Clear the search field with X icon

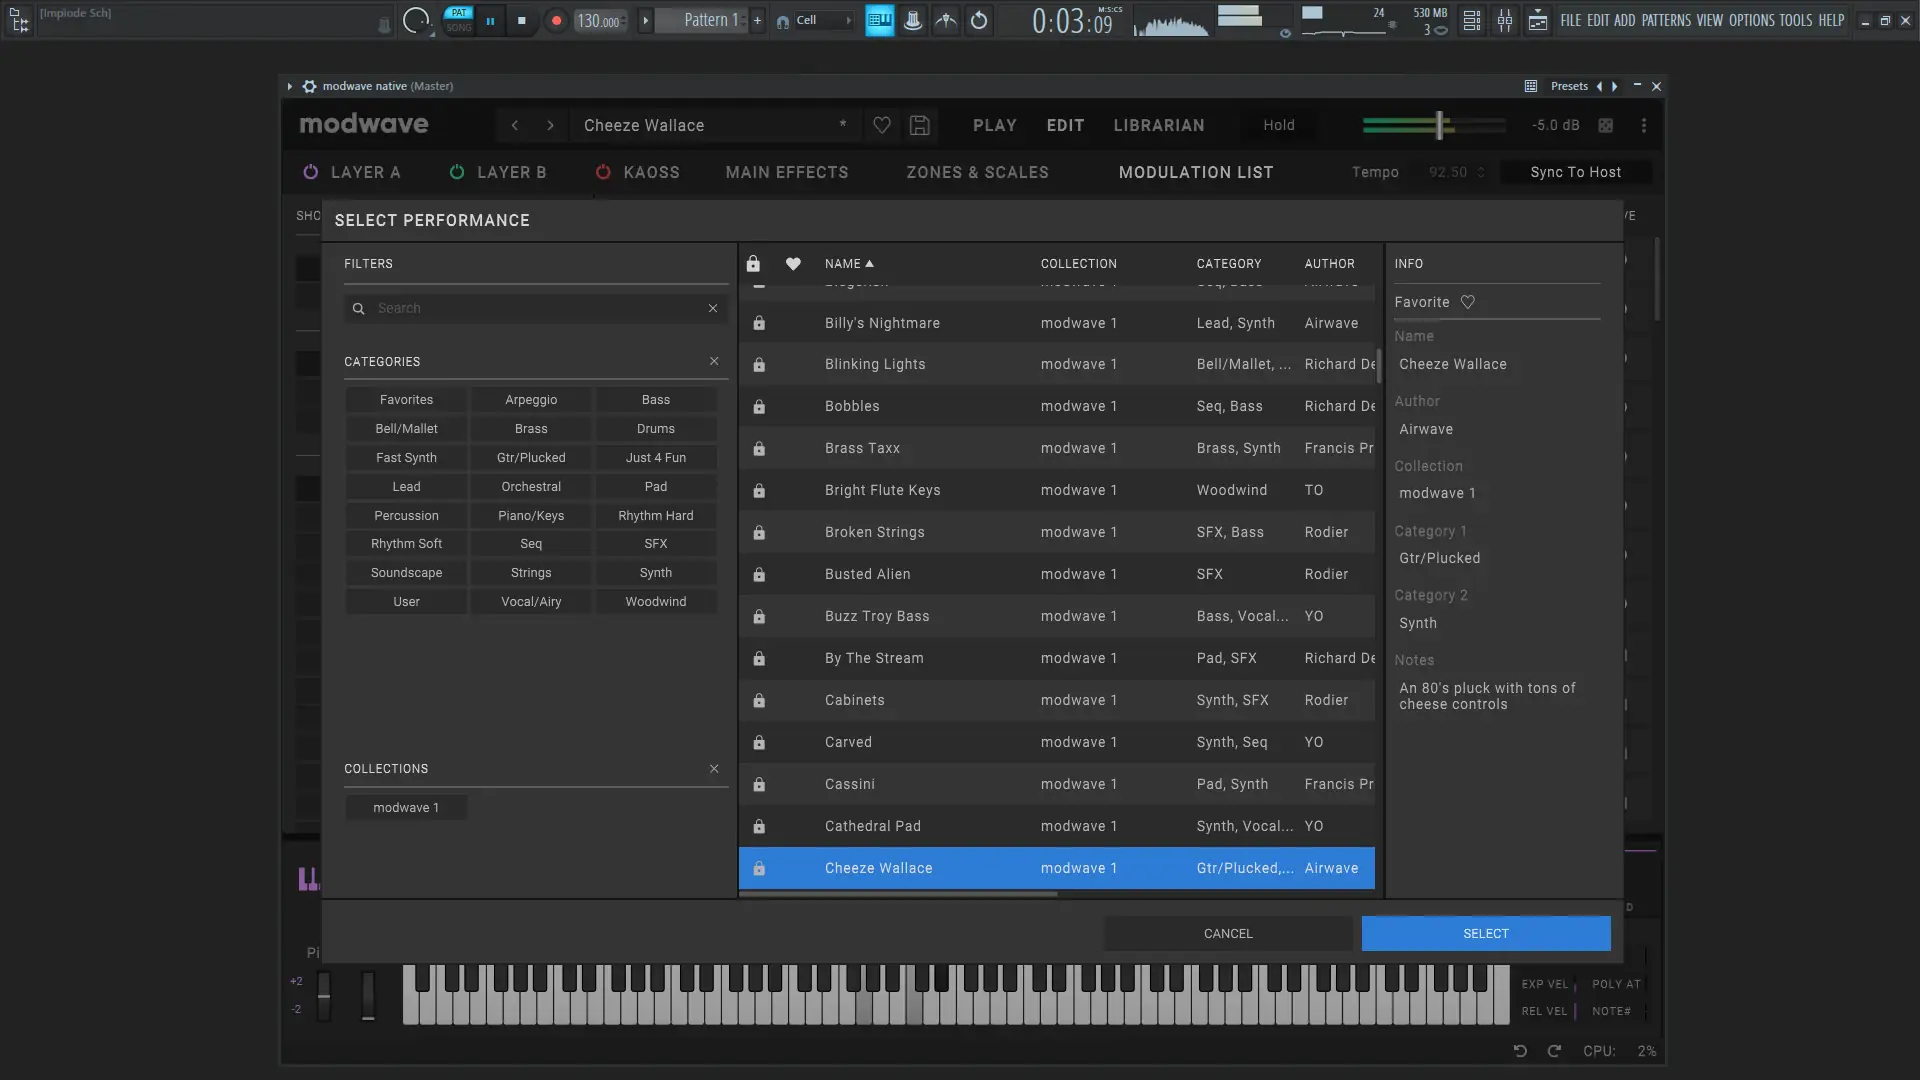coord(713,308)
